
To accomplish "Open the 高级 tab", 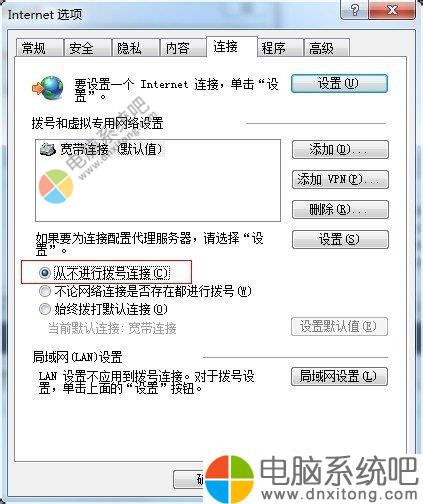I will pyautogui.click(x=327, y=48).
